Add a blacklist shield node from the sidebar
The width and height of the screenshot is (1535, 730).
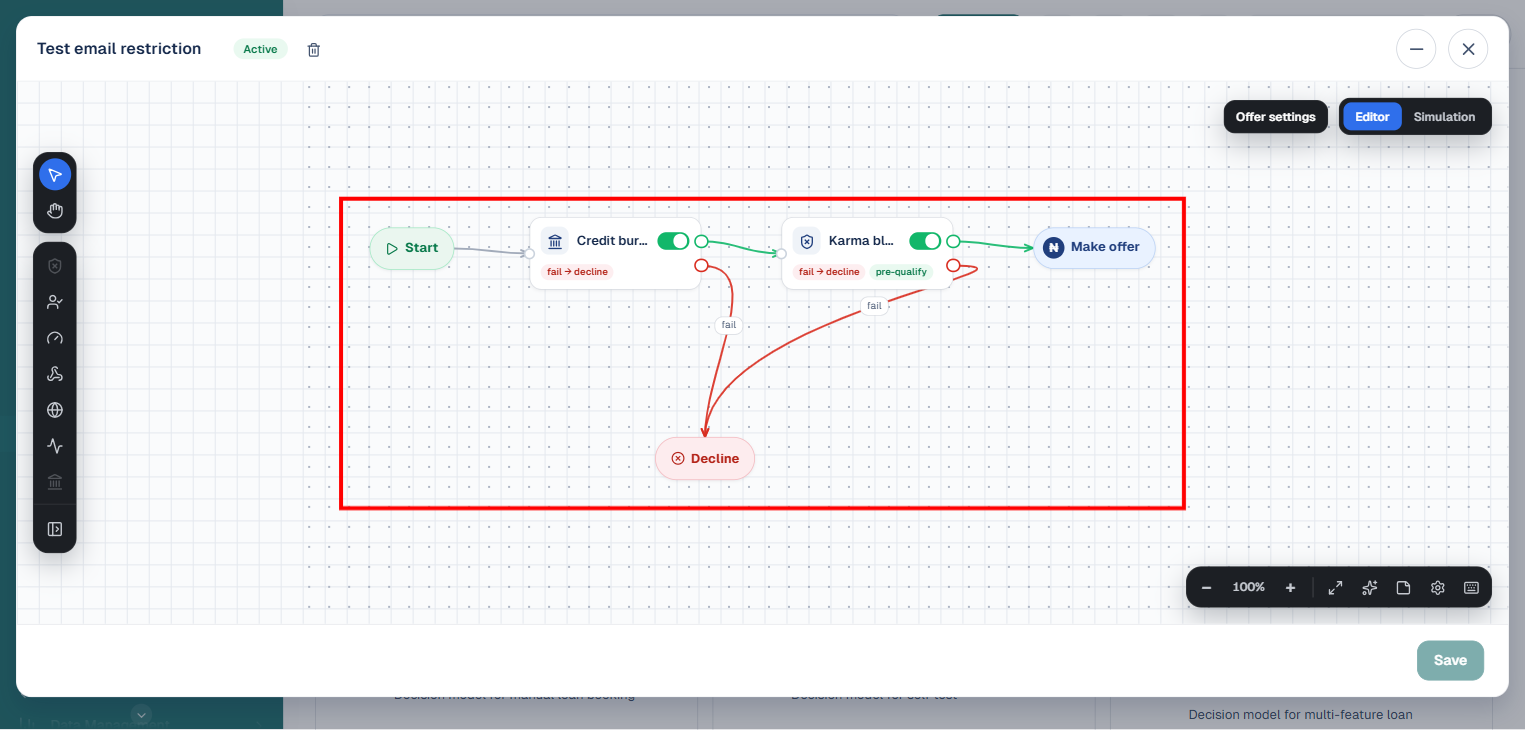click(55, 266)
